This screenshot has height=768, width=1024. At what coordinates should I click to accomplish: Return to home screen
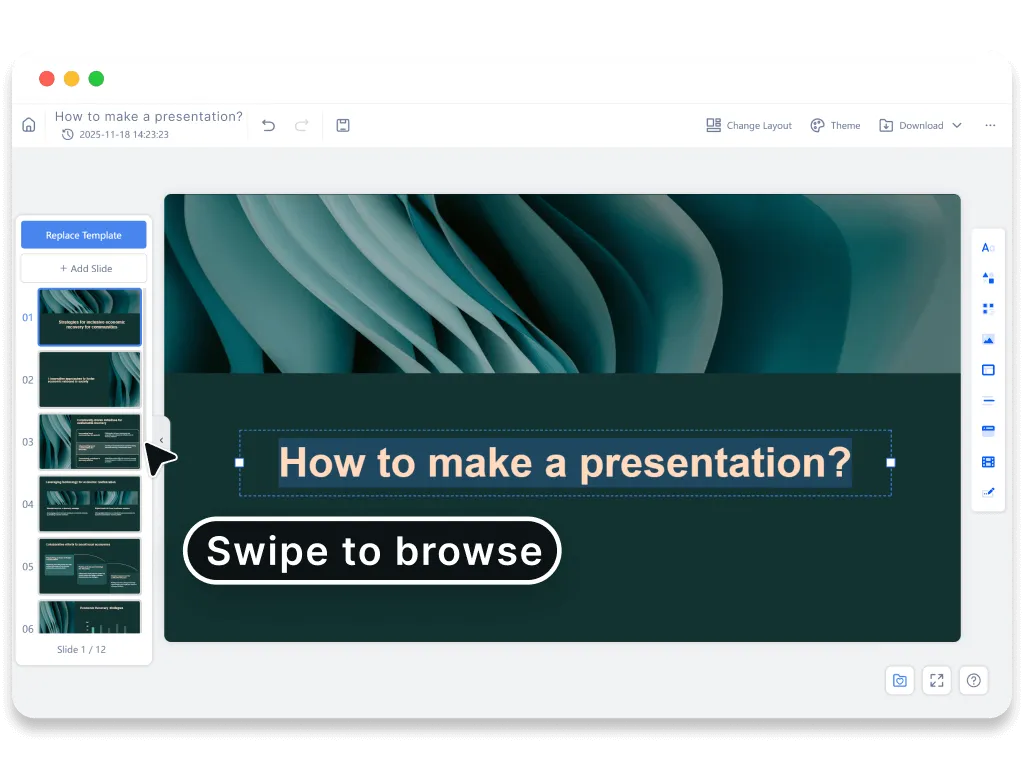[x=28, y=124]
